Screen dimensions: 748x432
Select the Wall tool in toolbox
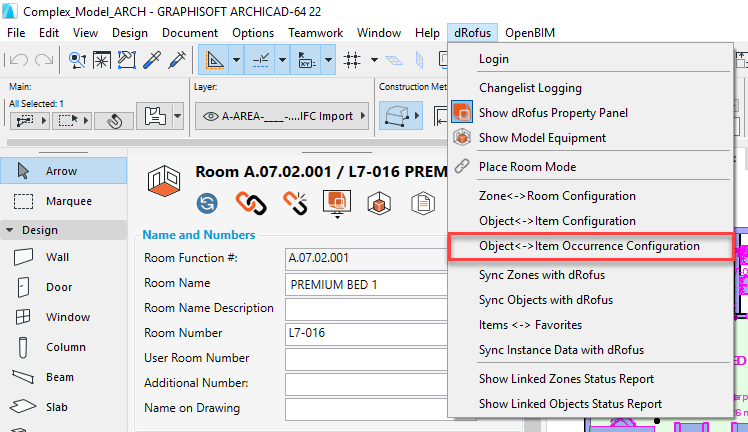pos(58,257)
